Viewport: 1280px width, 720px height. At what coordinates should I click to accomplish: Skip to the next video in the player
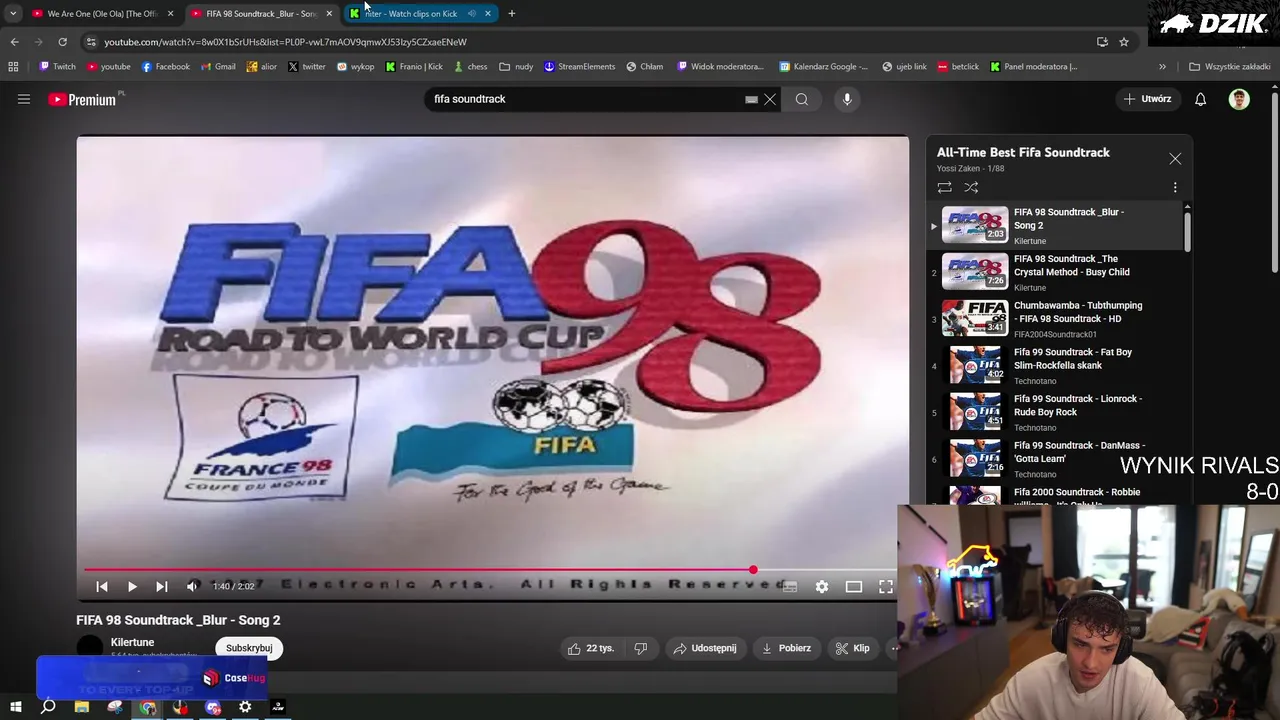coord(162,587)
